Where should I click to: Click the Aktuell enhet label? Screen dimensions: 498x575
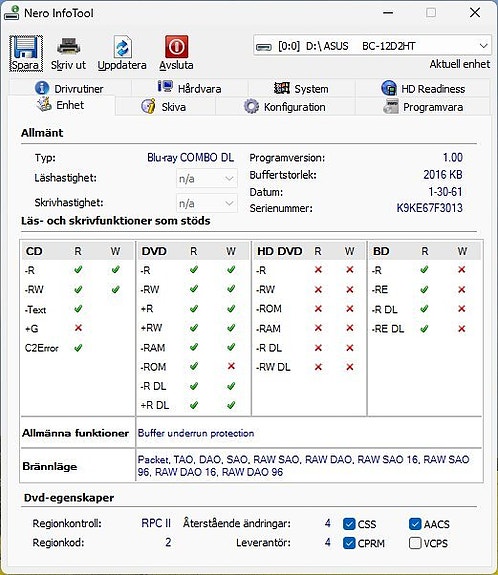(x=460, y=64)
